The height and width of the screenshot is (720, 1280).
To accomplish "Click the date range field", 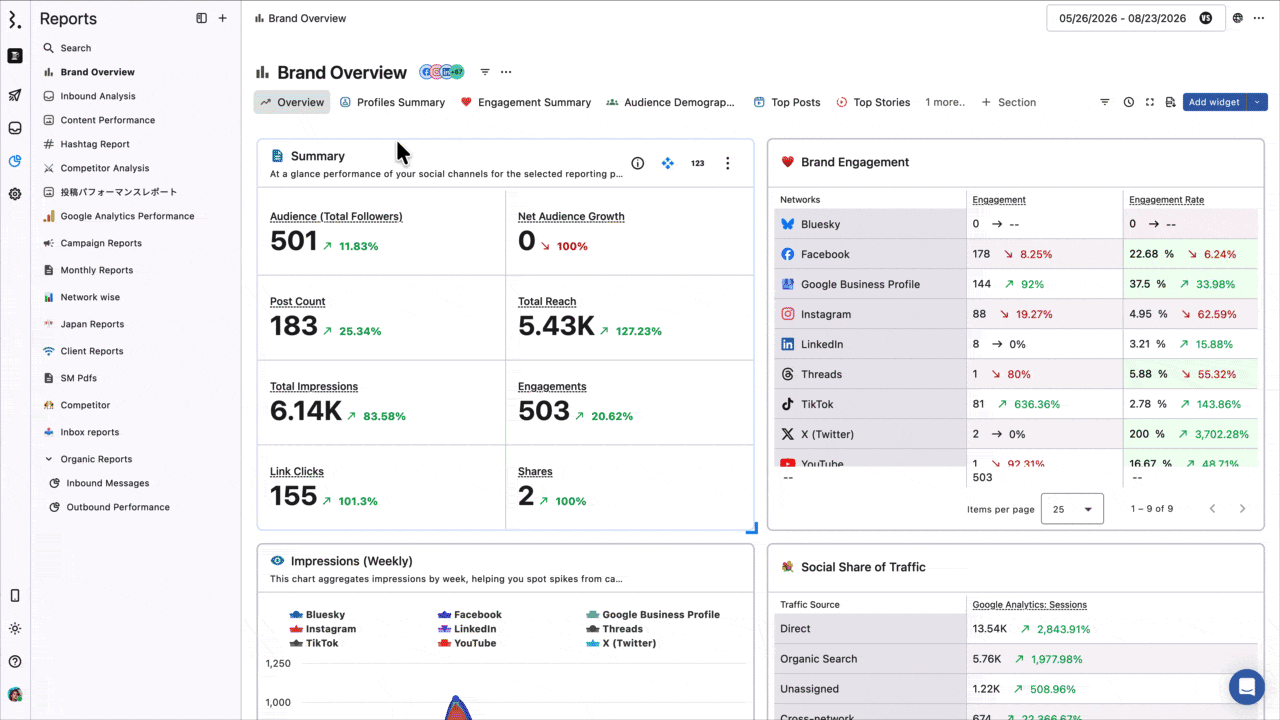I will pos(1135,18).
